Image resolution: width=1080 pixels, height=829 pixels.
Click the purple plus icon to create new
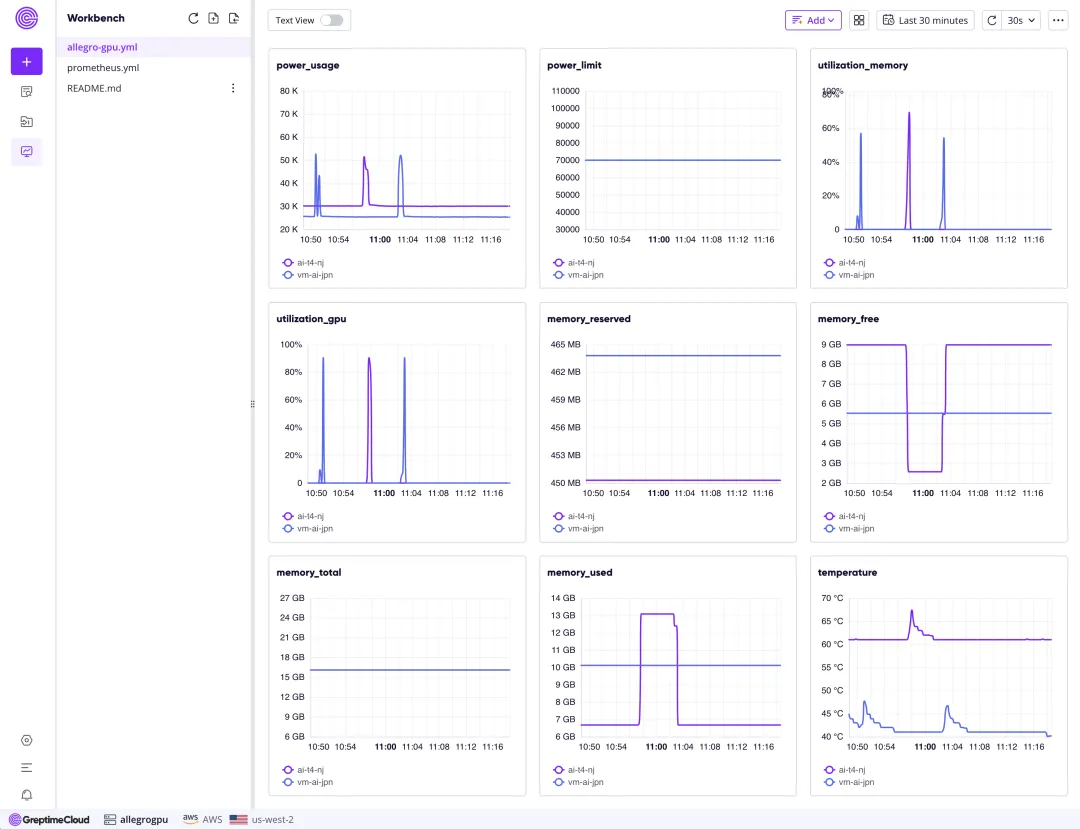pyautogui.click(x=27, y=61)
